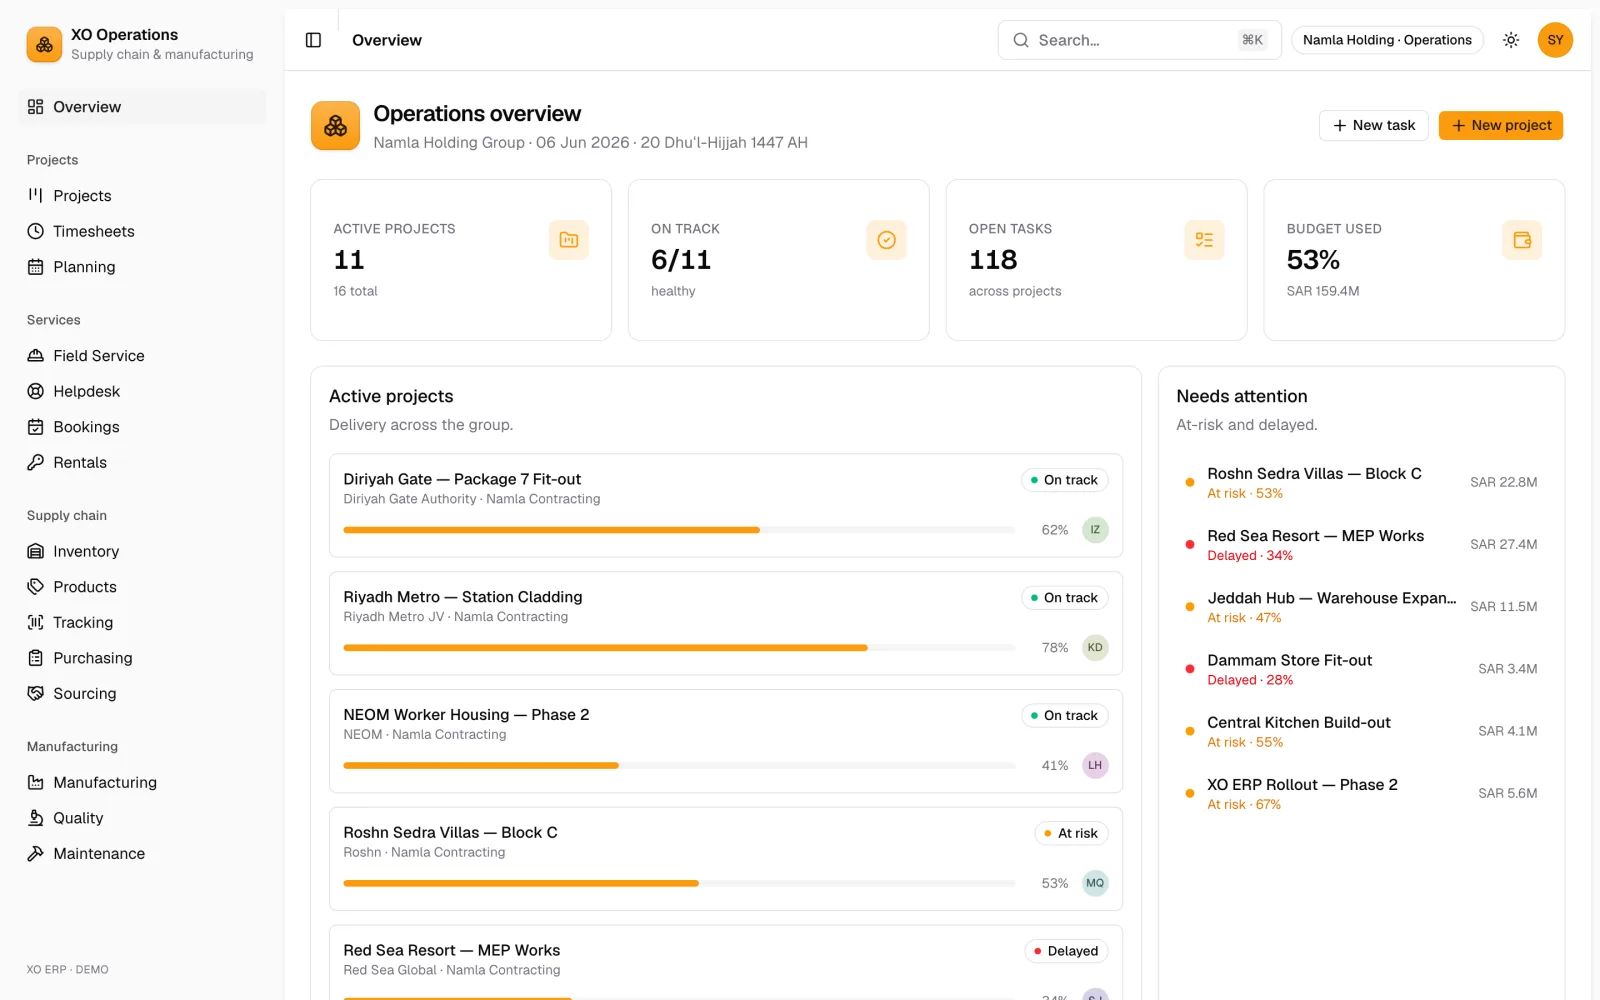Viewport: 1600px width, 1000px height.
Task: Click the Field Service hard-hat icon
Action: click(36, 356)
